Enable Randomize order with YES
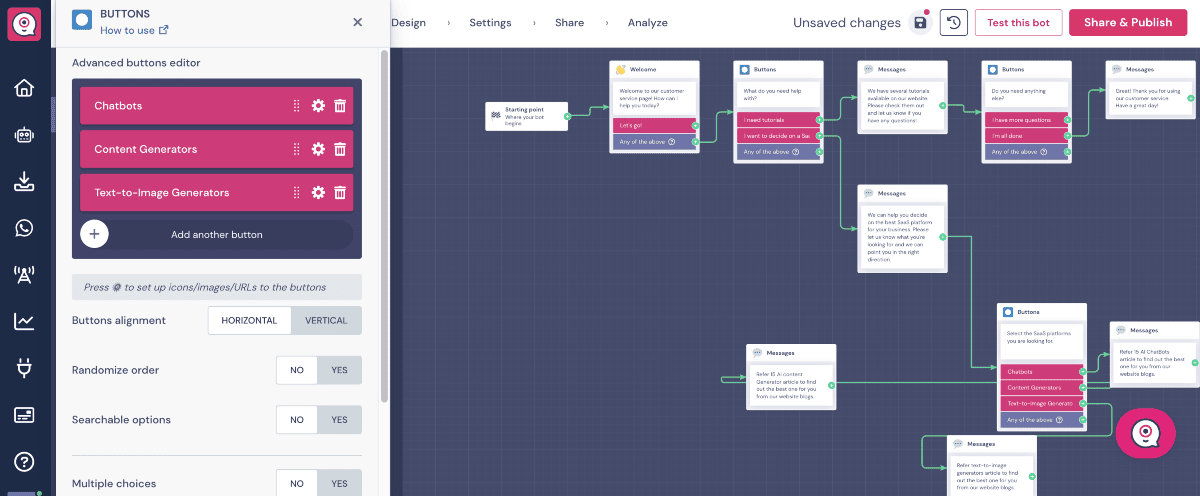Image resolution: width=1200 pixels, height=496 pixels. click(339, 370)
